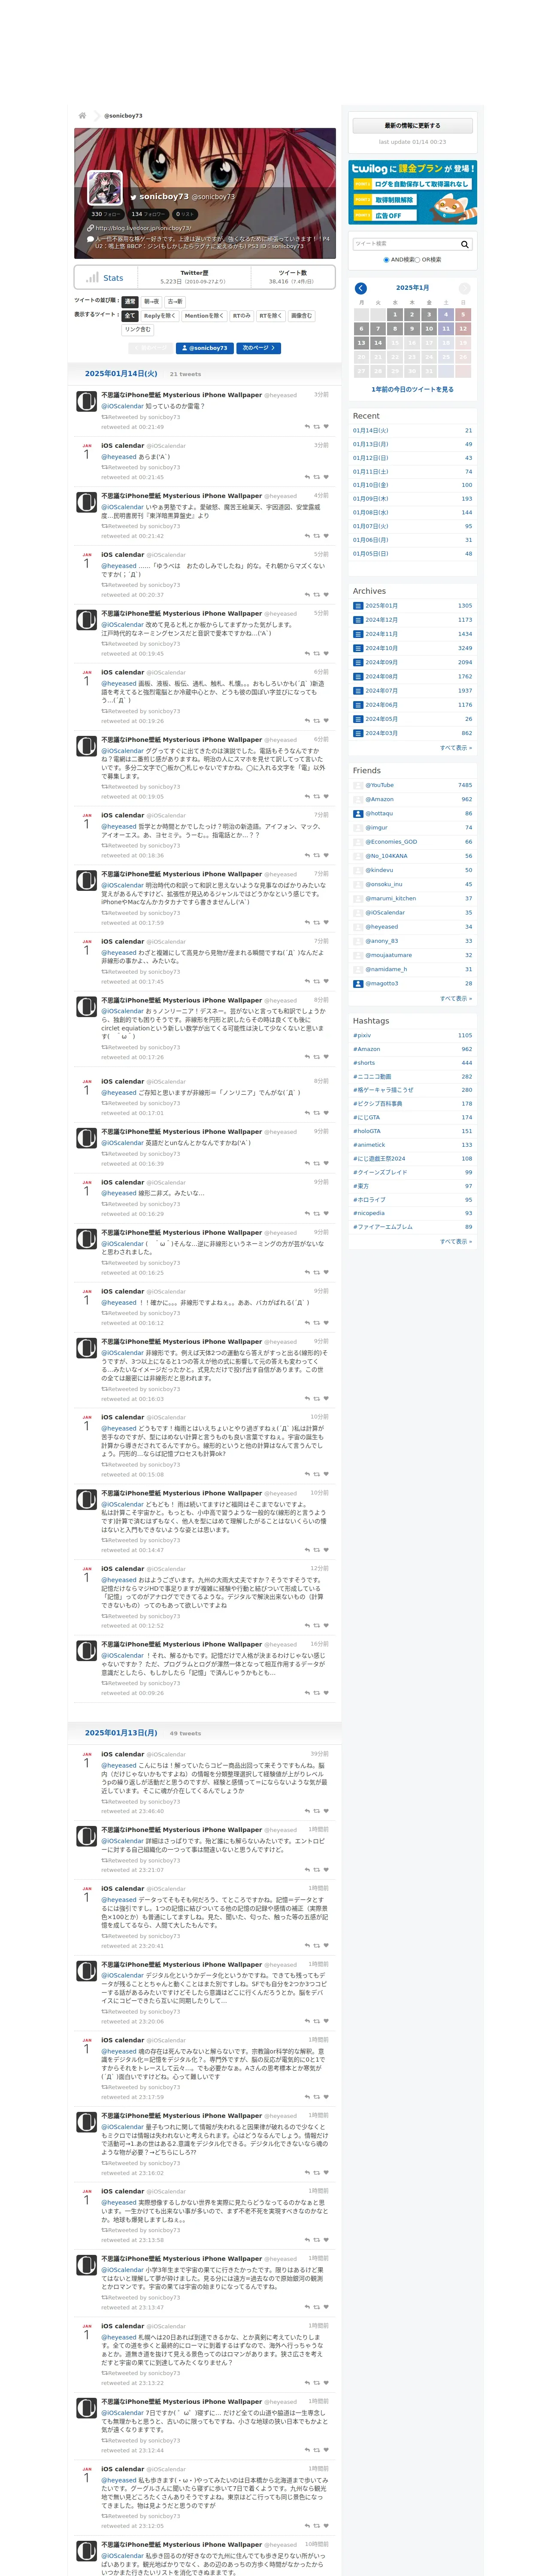Click the blue @sonicboy73 button
Screen dimensions: 551x2576
coord(205,348)
